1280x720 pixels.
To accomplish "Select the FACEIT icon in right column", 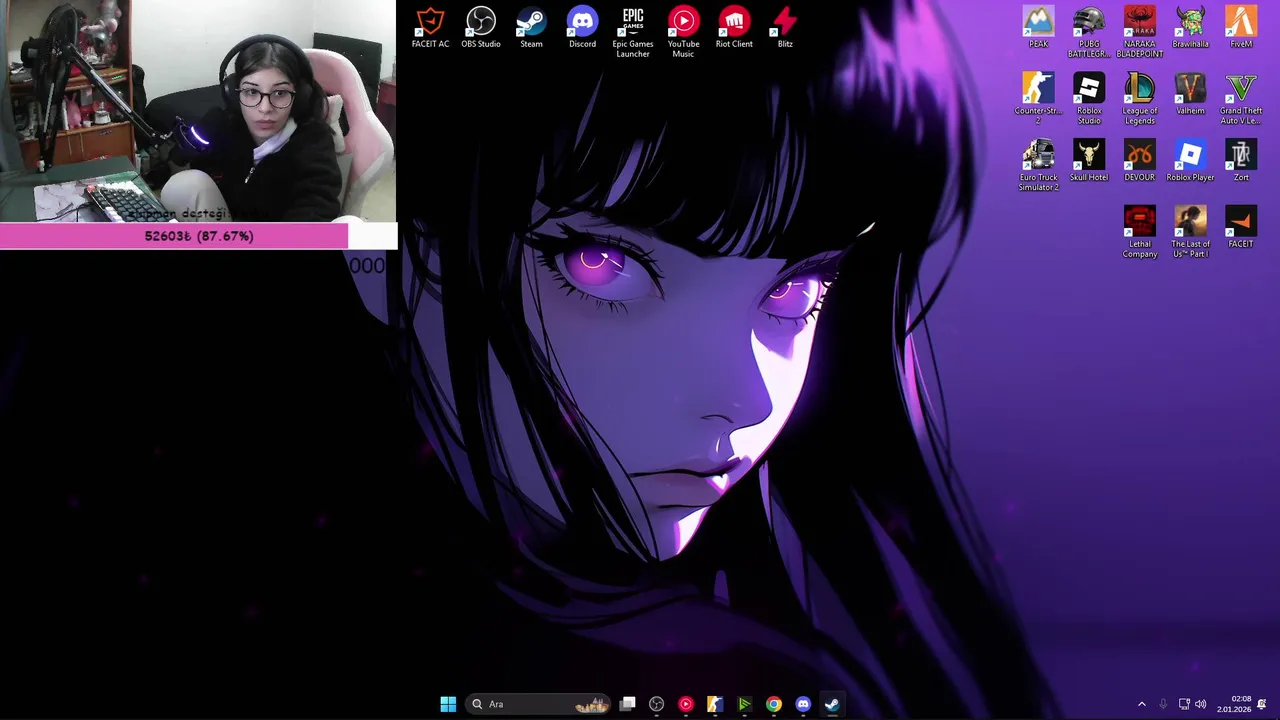I will pos(1241,228).
